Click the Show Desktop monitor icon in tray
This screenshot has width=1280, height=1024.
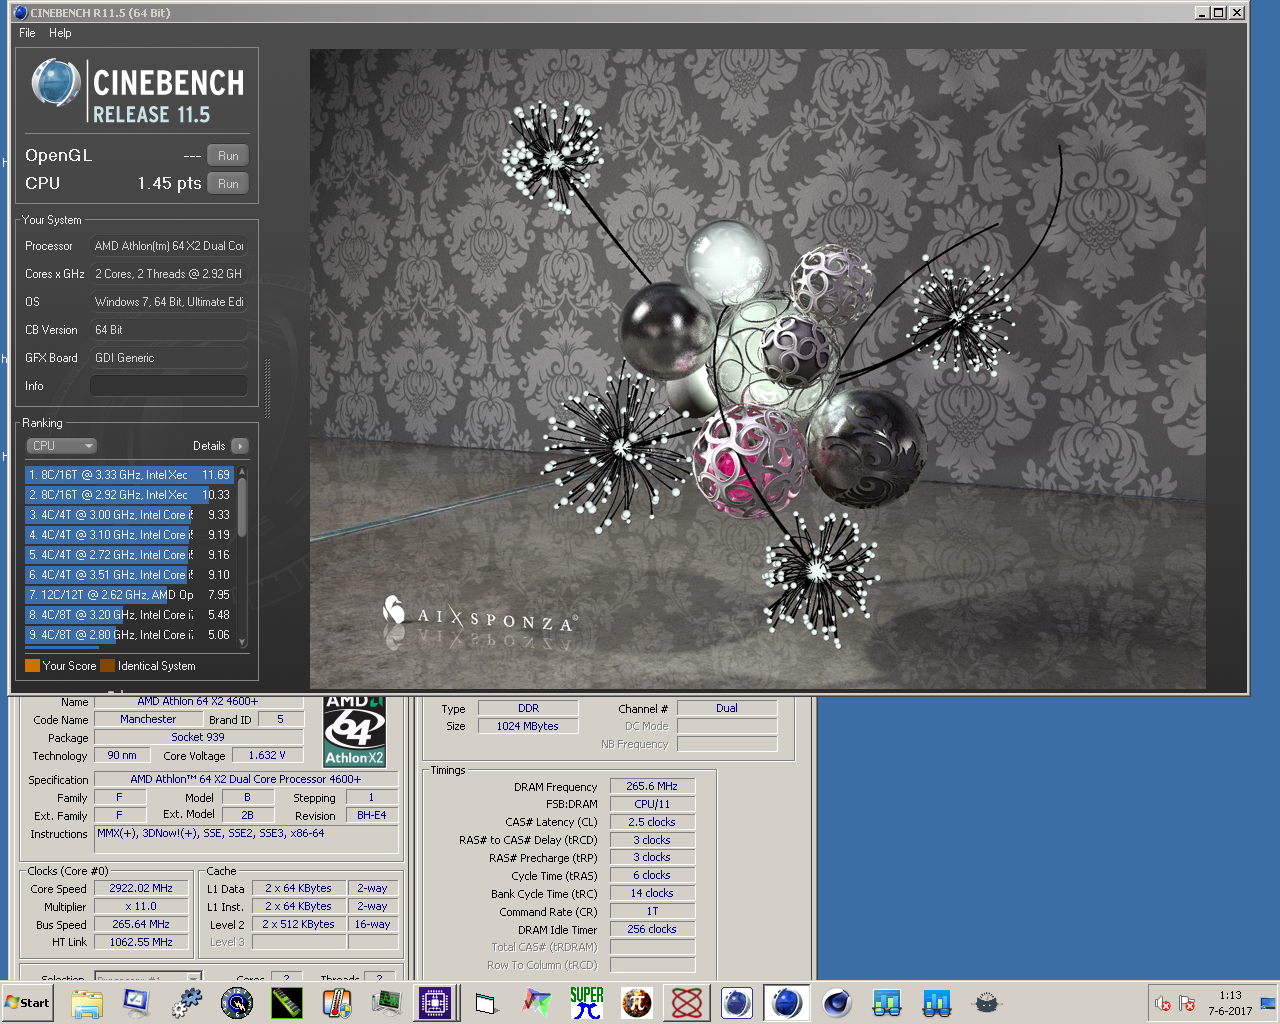click(x=1268, y=1003)
